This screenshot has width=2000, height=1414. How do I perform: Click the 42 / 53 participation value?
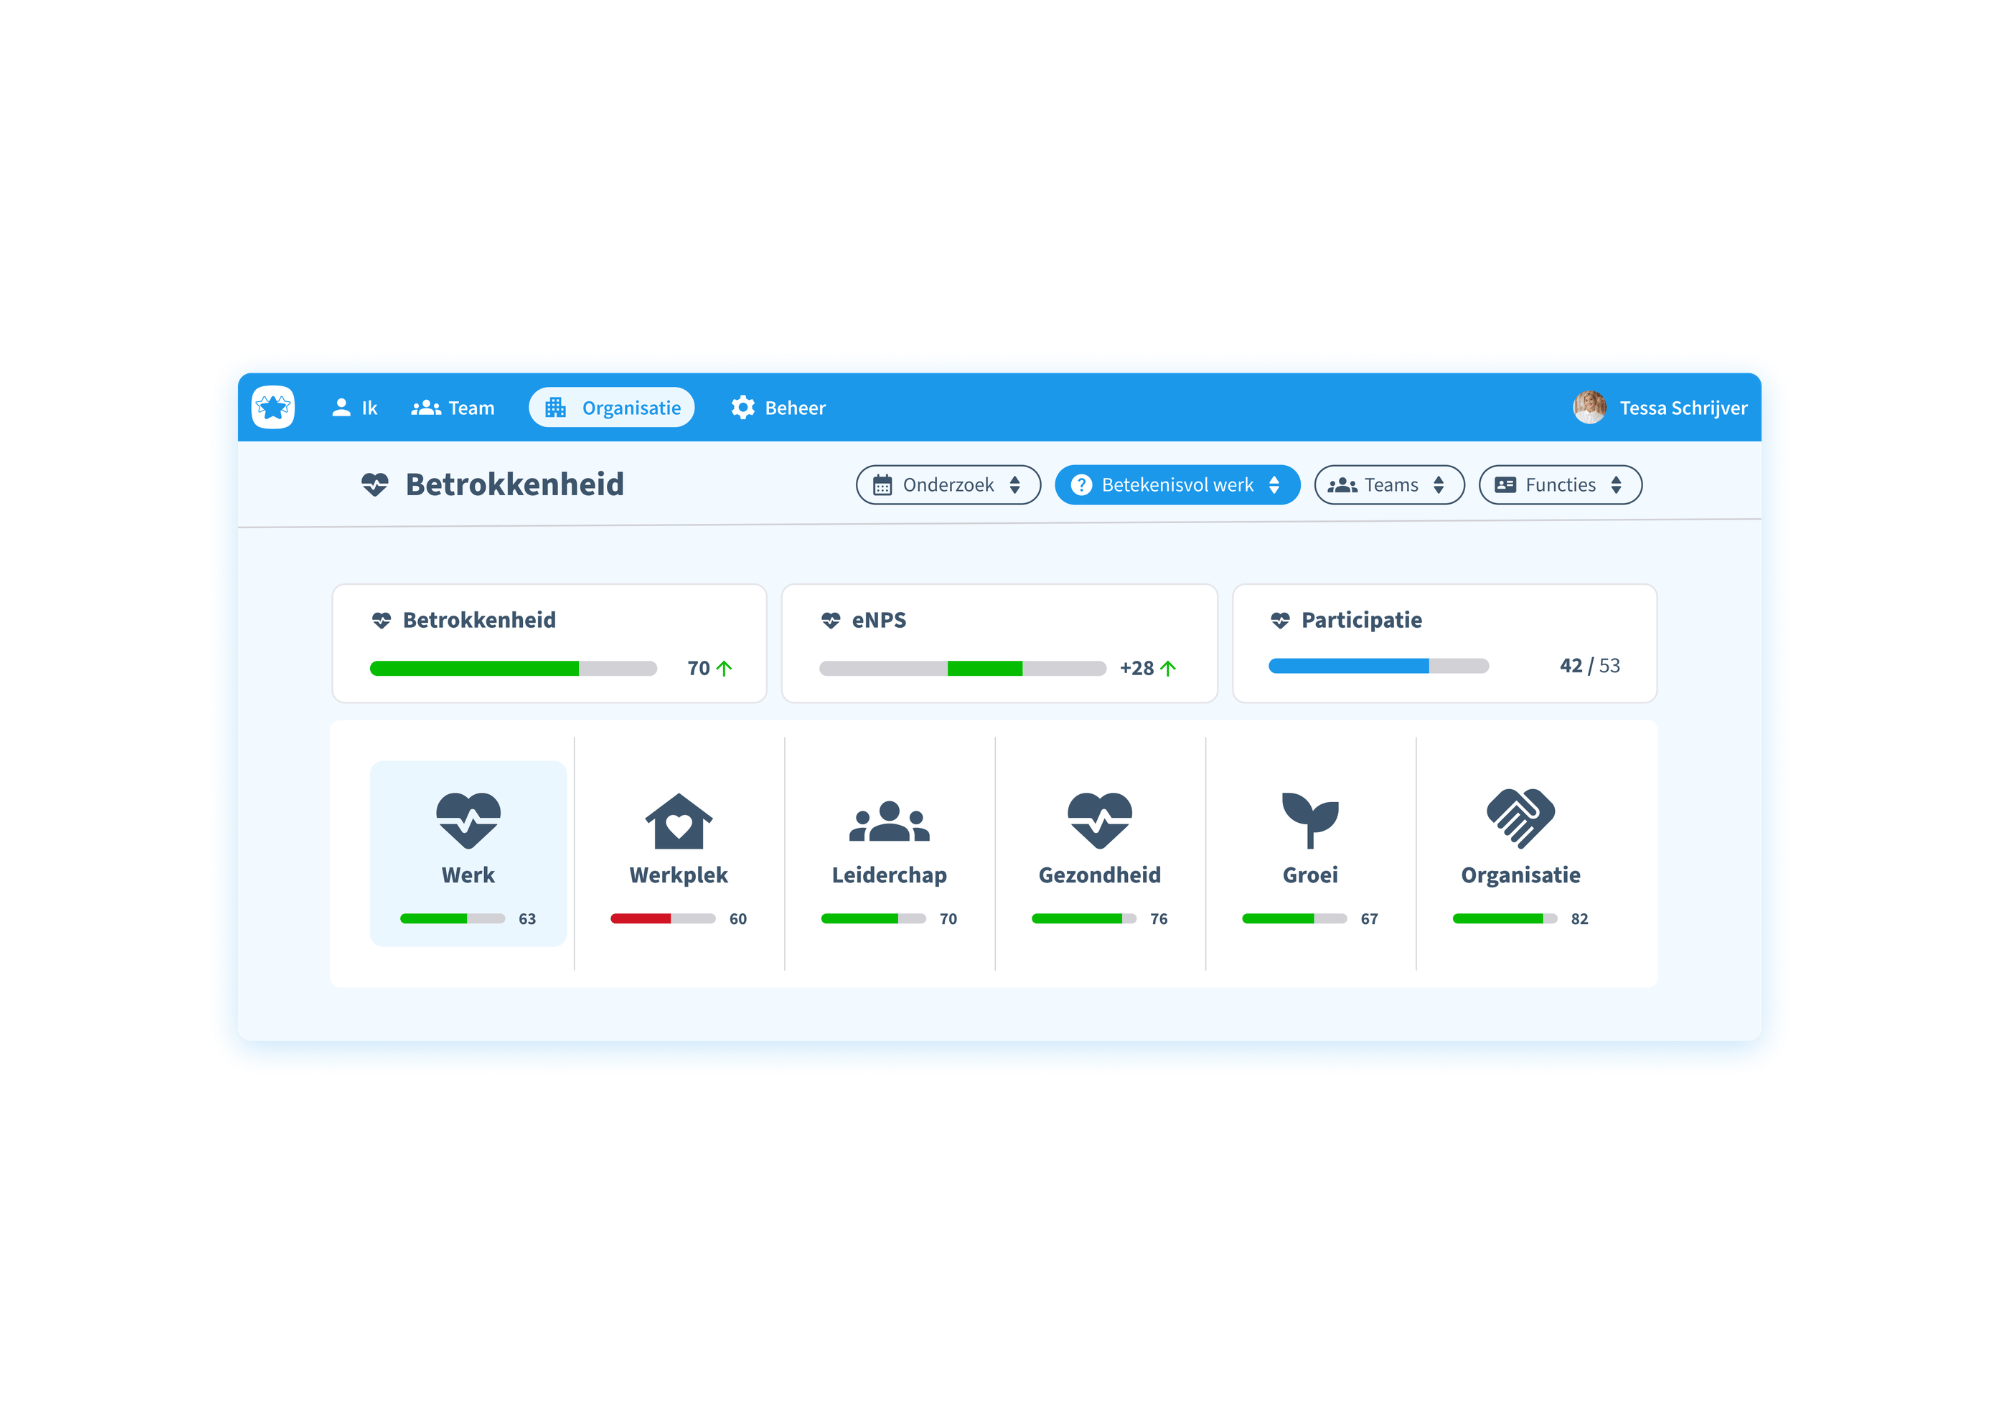click(1590, 666)
